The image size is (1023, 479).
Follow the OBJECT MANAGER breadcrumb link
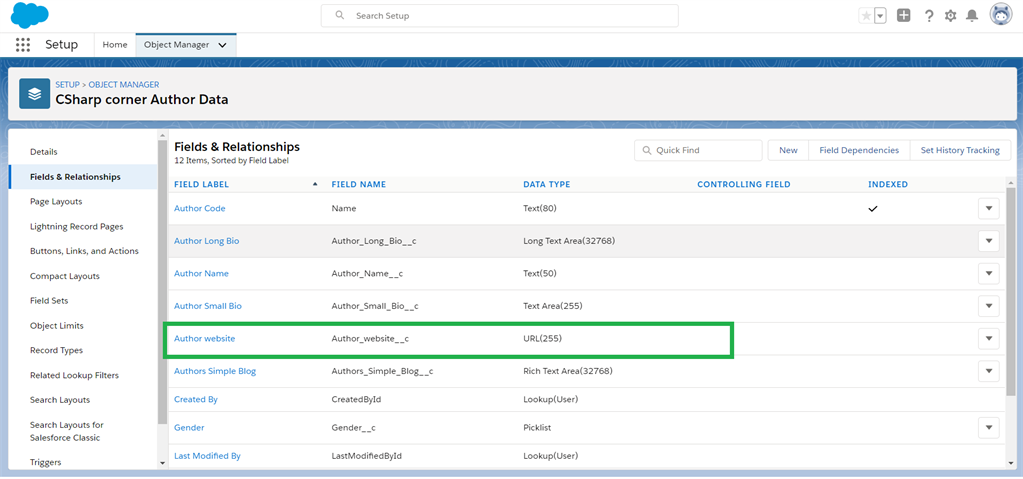click(x=124, y=85)
